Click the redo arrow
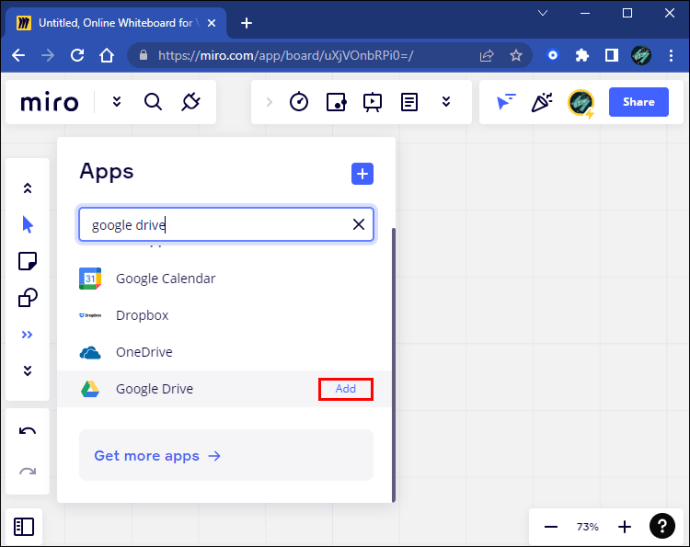This screenshot has height=547, width=690. (27, 471)
